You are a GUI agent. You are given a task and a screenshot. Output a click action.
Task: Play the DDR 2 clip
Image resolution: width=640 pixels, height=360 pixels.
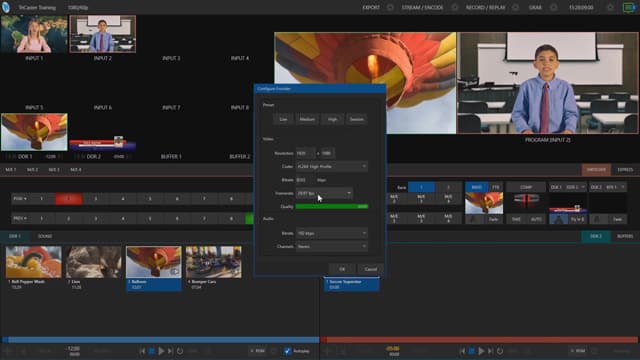click(481, 351)
